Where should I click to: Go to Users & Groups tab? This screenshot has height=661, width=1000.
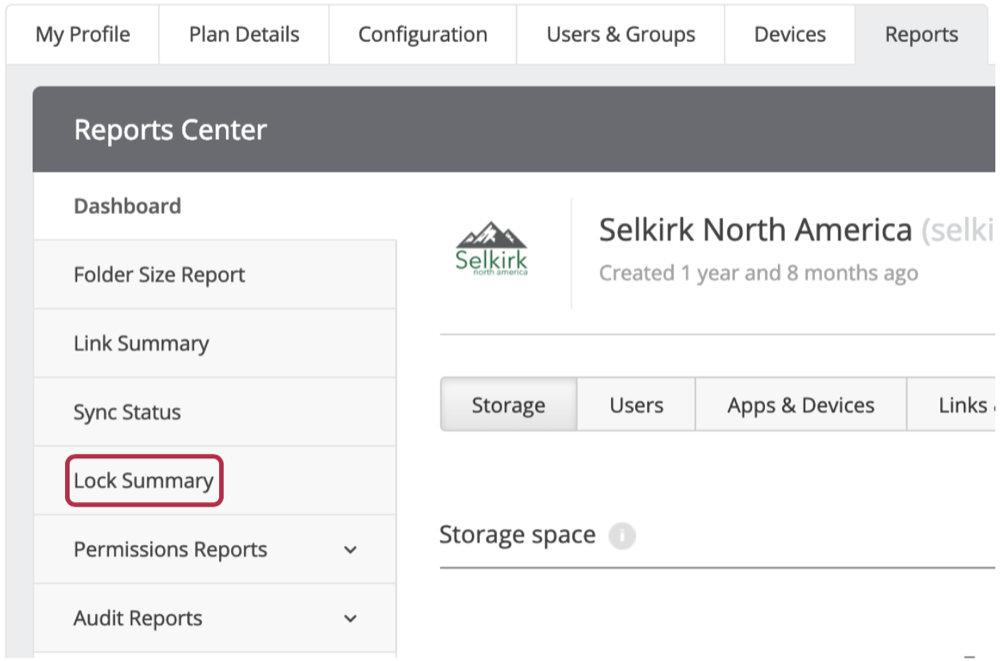tap(621, 34)
